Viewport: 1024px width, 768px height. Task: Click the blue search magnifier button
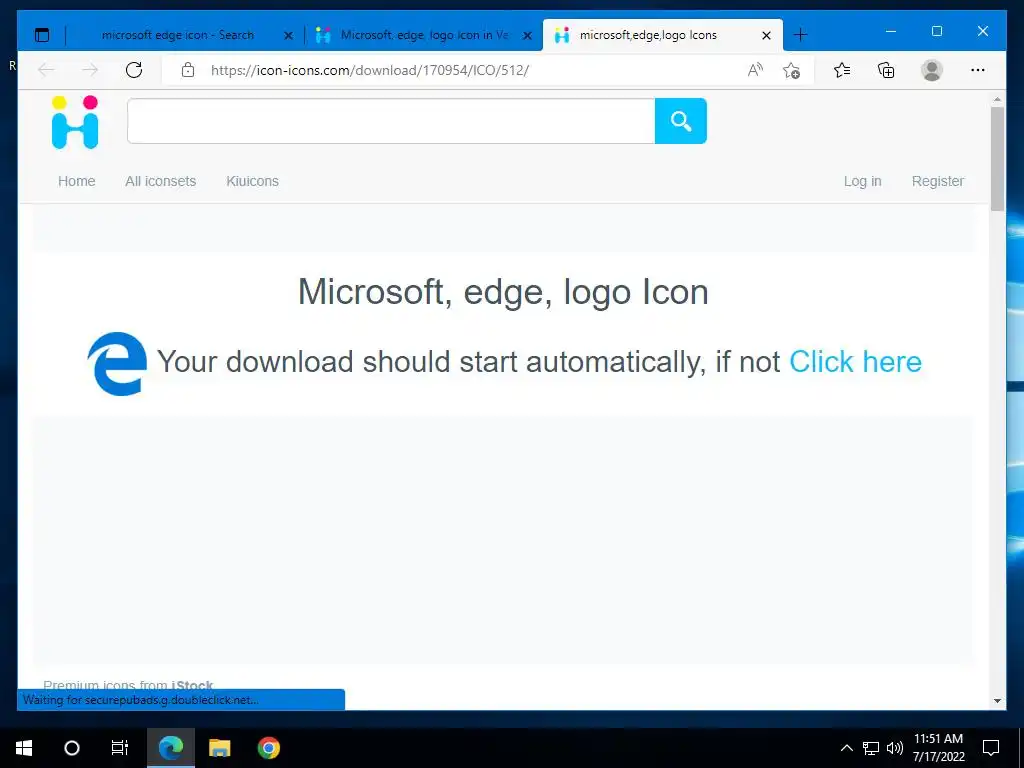[680, 121]
